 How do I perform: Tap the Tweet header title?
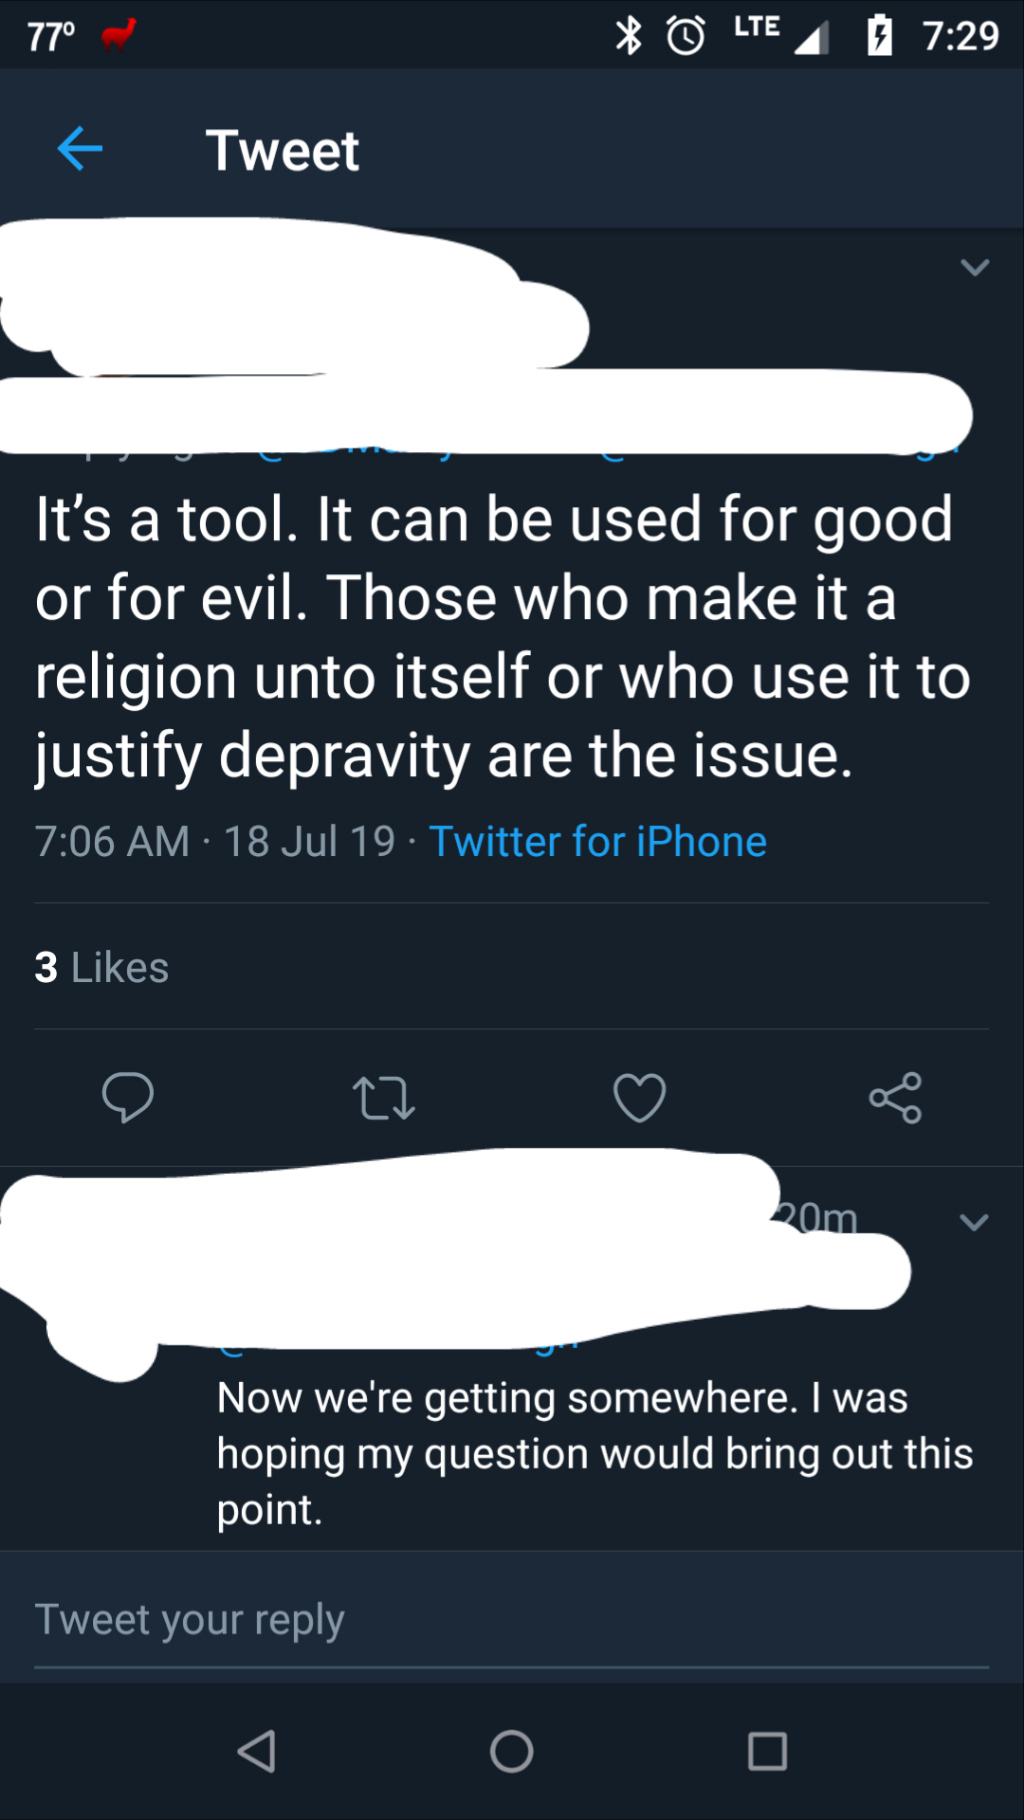click(x=282, y=150)
